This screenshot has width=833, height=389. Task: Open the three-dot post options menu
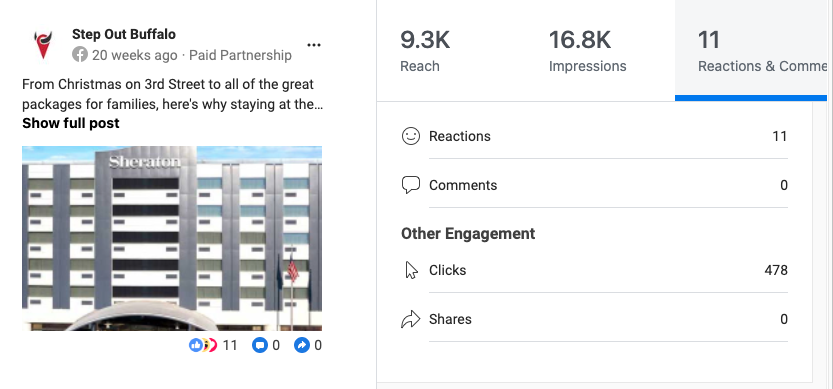(x=314, y=45)
